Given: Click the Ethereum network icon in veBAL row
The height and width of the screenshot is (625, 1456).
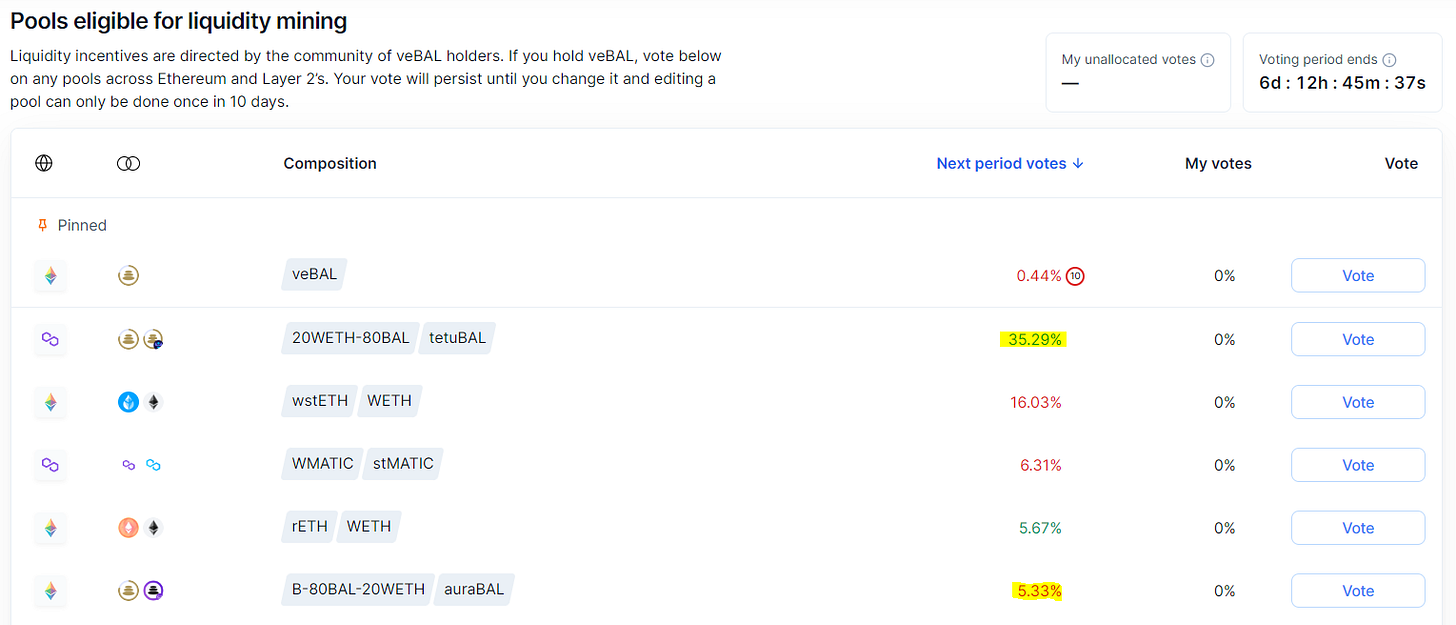Looking at the screenshot, I should [x=50, y=275].
